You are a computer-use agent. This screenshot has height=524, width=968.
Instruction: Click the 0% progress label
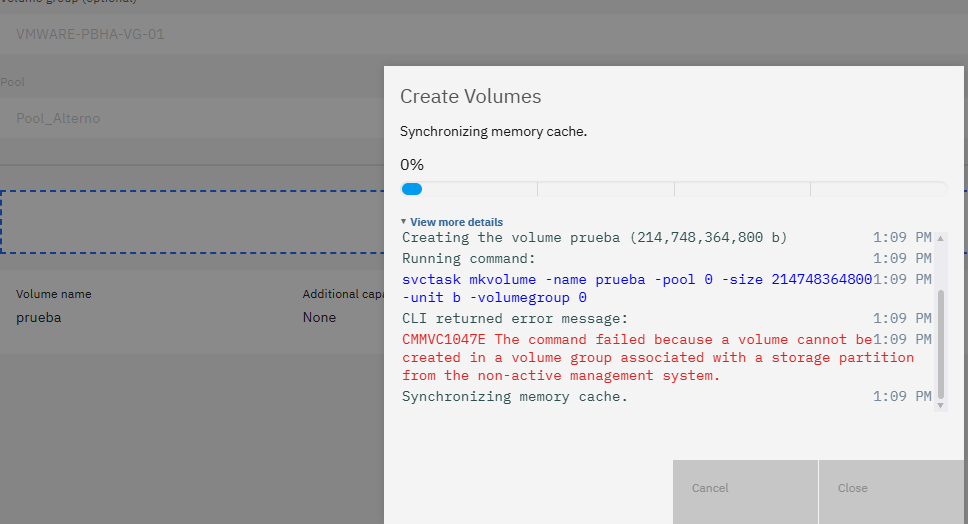click(412, 165)
